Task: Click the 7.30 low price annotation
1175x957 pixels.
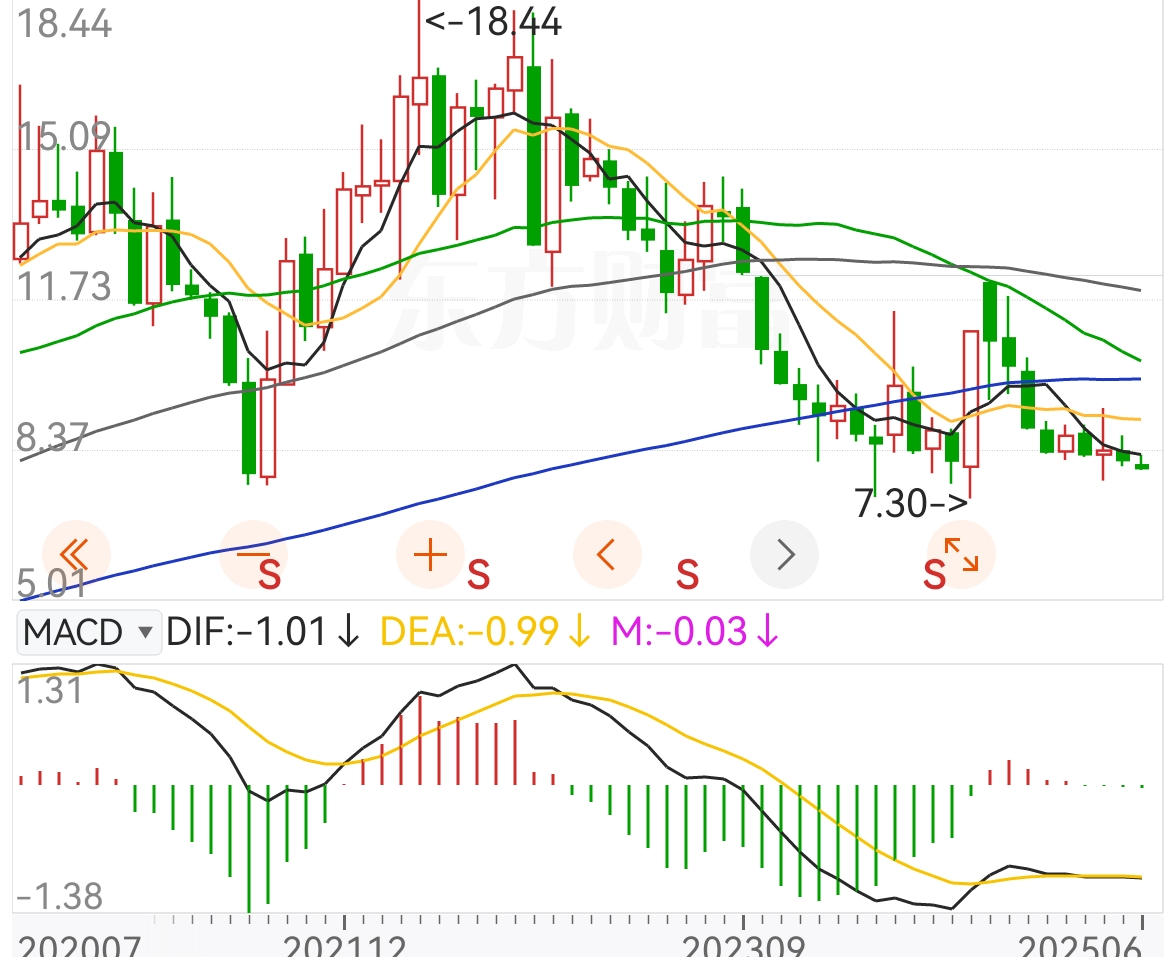Action: click(911, 503)
